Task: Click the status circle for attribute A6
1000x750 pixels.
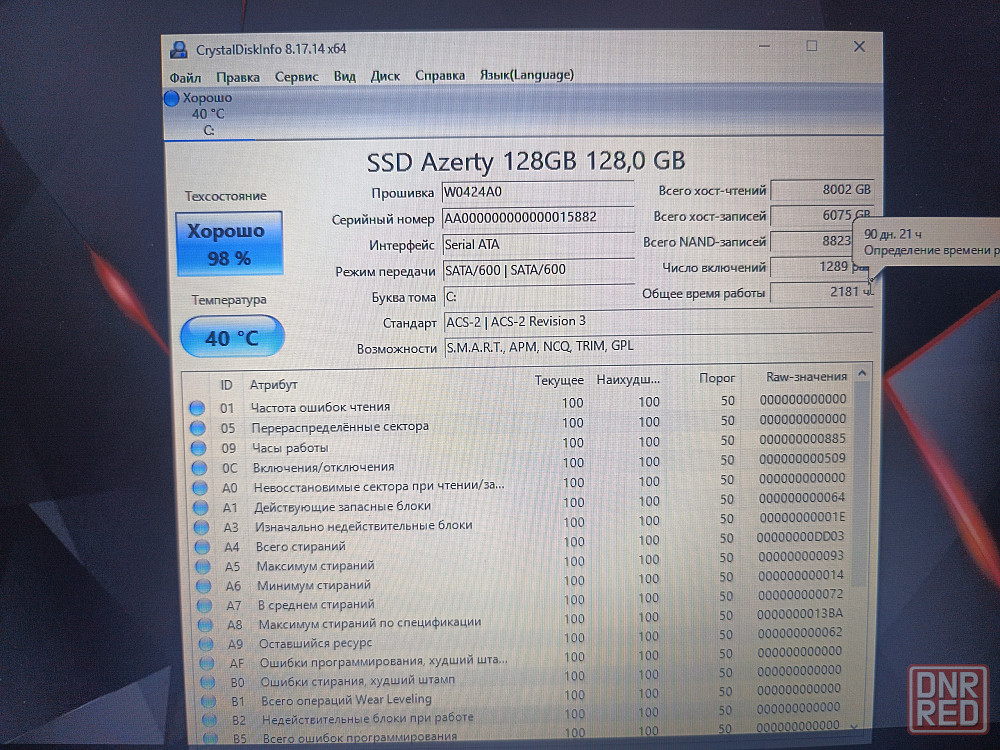Action: (203, 585)
